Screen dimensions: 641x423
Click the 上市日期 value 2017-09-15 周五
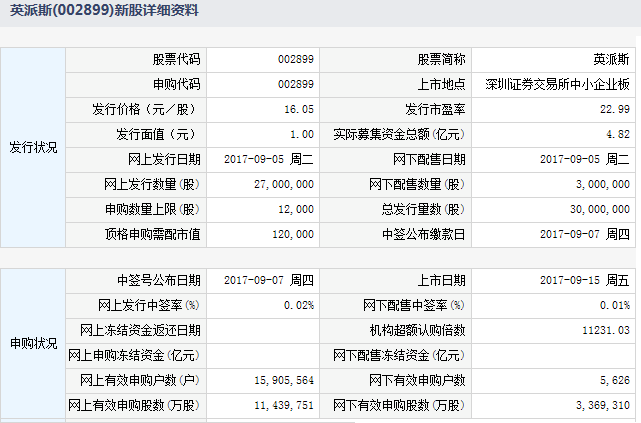[x=584, y=280]
